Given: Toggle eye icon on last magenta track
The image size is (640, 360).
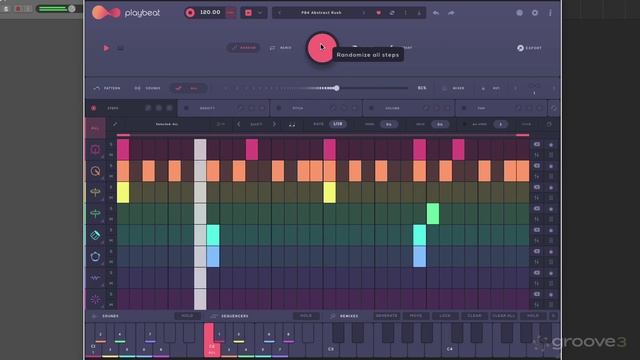Looking at the screenshot, I should [x=537, y=294].
